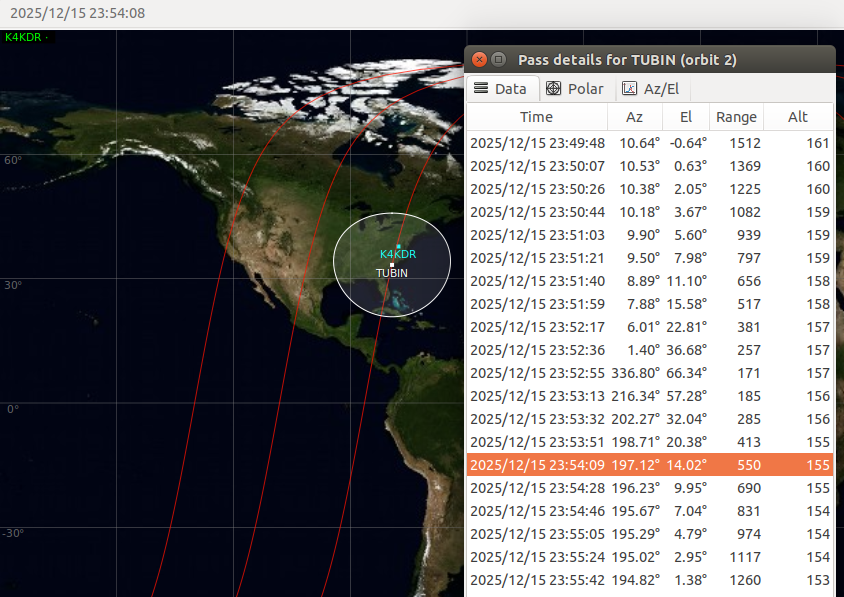Click the TUBIN satellite marker on map
The height and width of the screenshot is (597, 844).
[x=392, y=265]
